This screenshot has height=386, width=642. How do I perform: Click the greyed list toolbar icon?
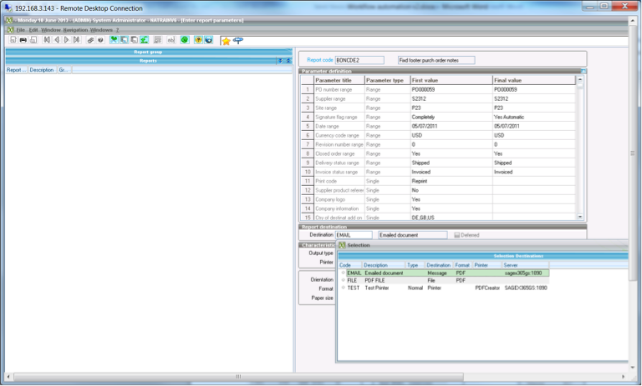(157, 40)
